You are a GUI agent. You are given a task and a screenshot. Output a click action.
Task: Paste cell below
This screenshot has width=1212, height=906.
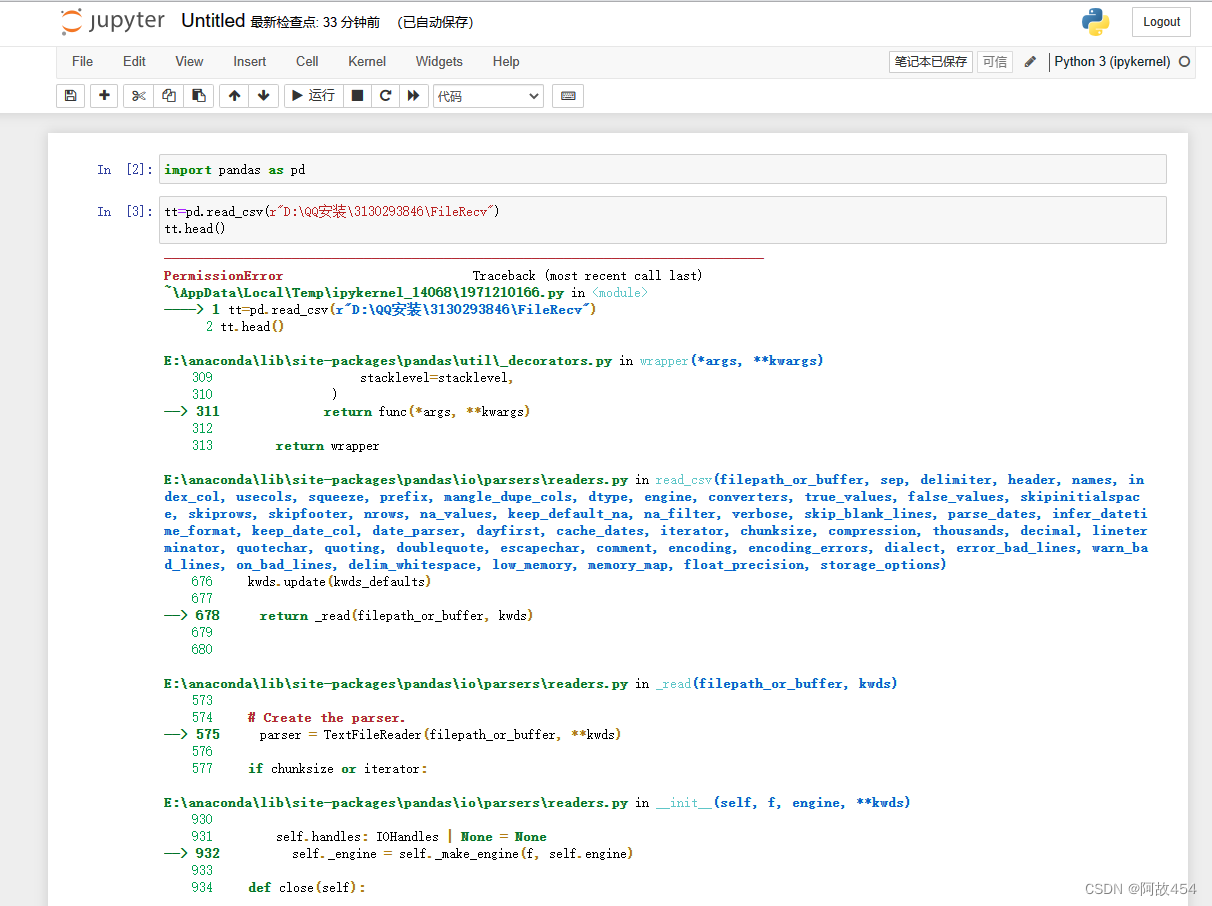point(199,95)
